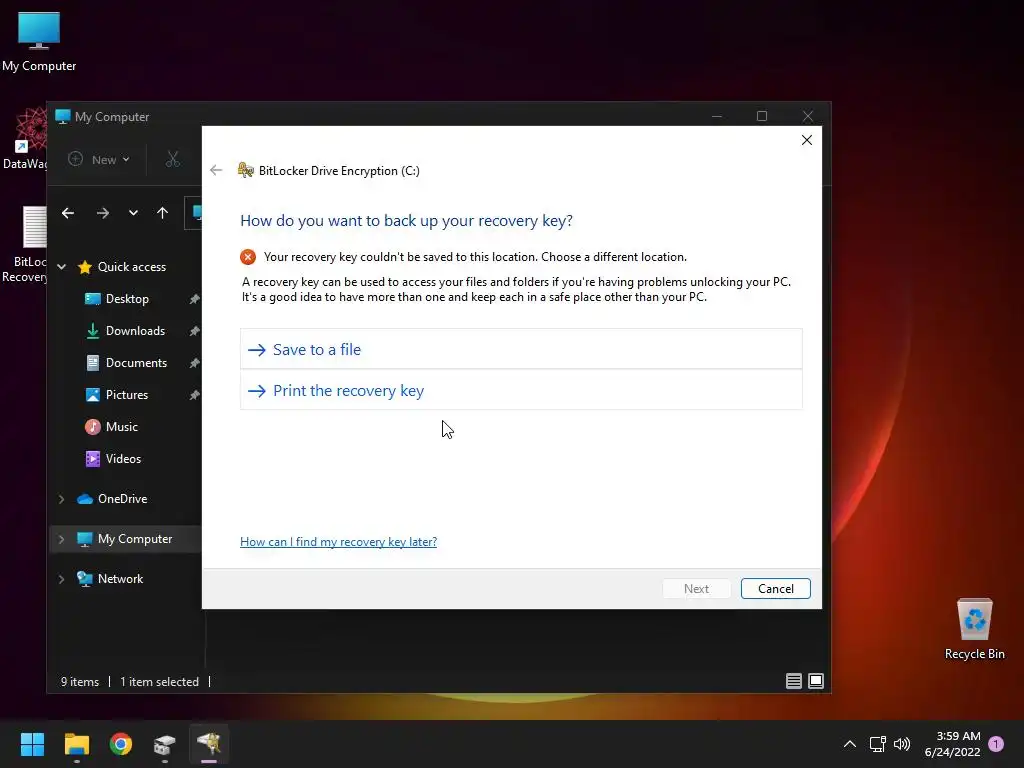Viewport: 1024px width, 768px height.
Task: Open the New menu in My Computer window
Action: (x=99, y=159)
